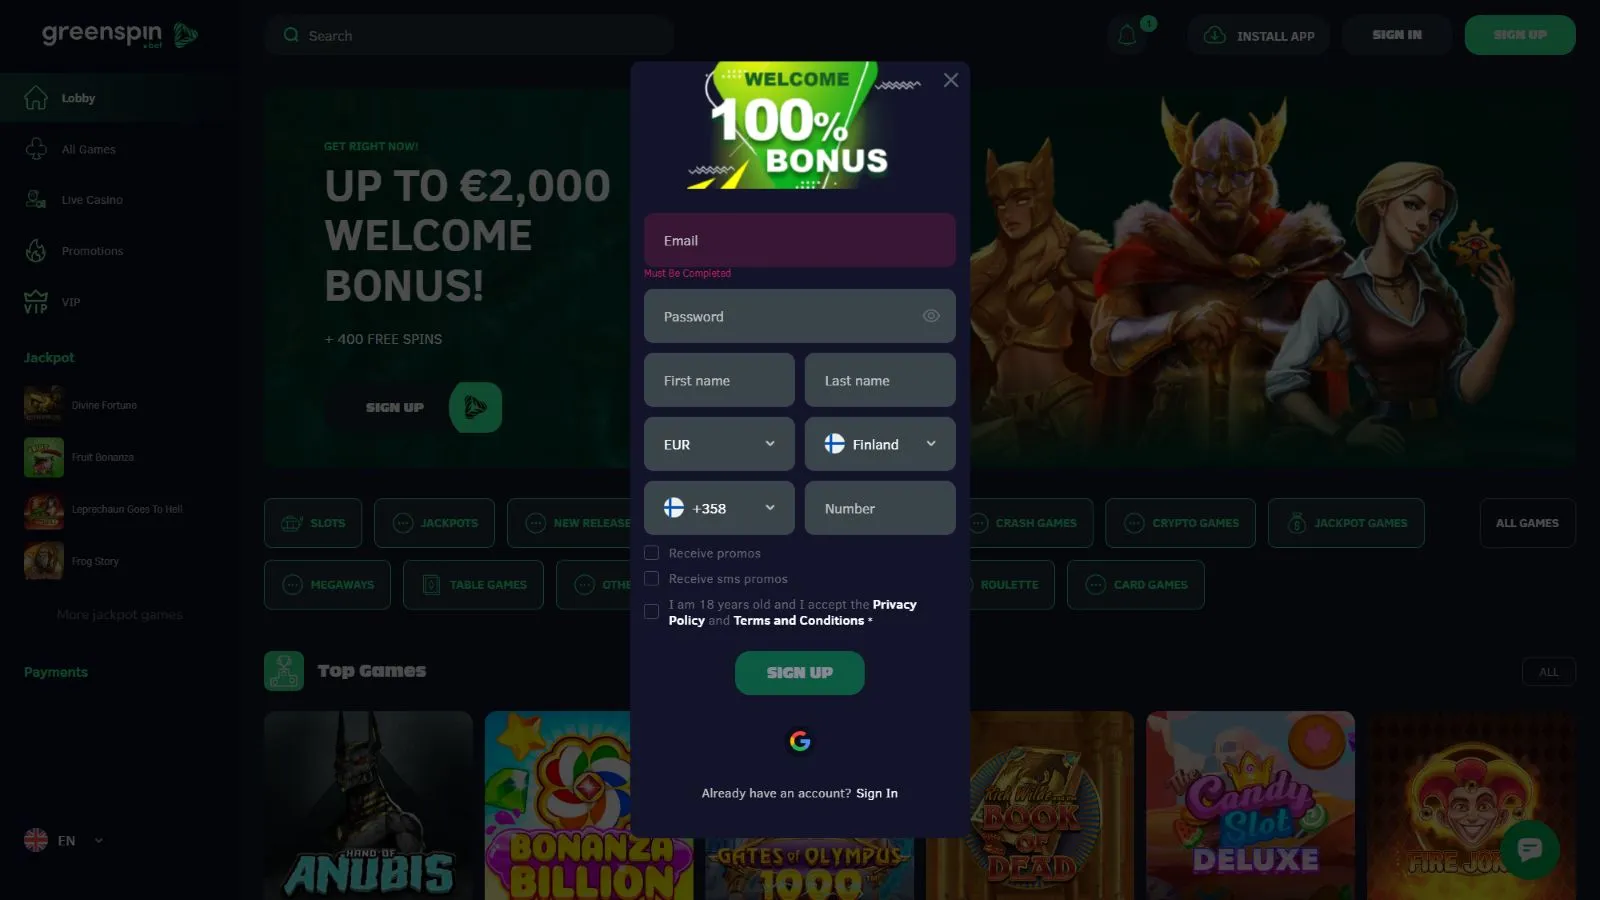This screenshot has width=1600, height=900.
Task: Open the notifications bell icon
Action: [1127, 36]
